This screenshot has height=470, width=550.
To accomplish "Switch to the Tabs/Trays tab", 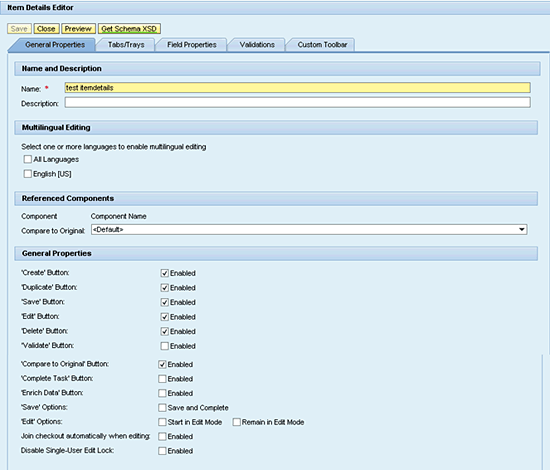I will click(x=126, y=45).
